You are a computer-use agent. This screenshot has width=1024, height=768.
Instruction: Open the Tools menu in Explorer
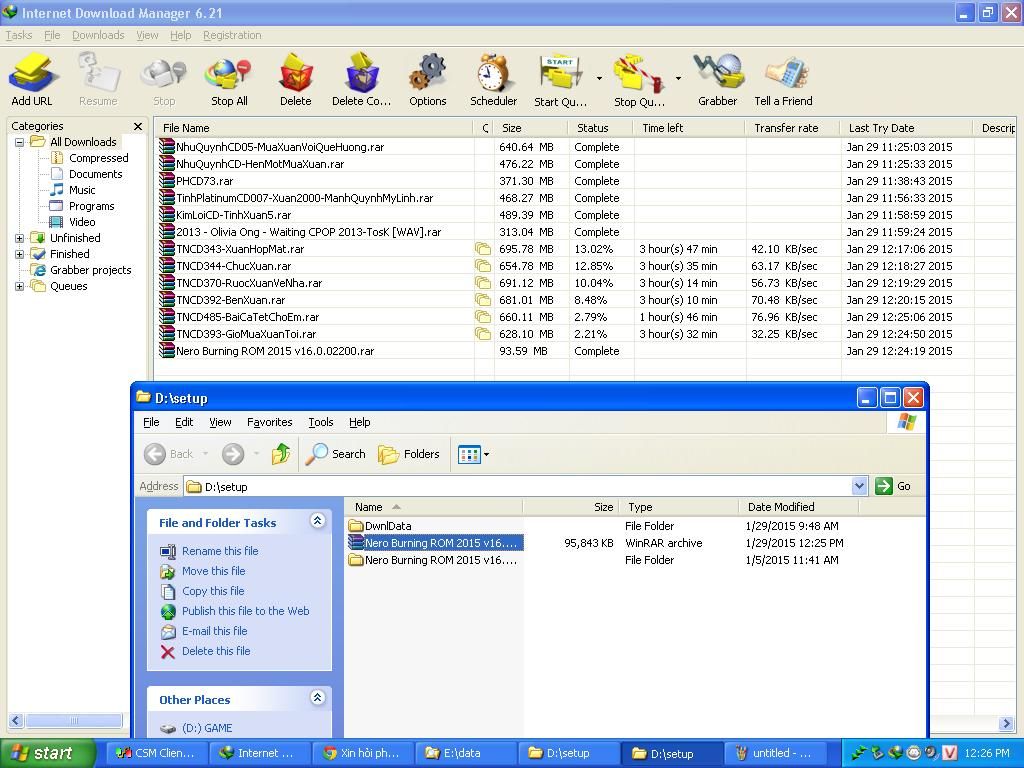(x=321, y=423)
